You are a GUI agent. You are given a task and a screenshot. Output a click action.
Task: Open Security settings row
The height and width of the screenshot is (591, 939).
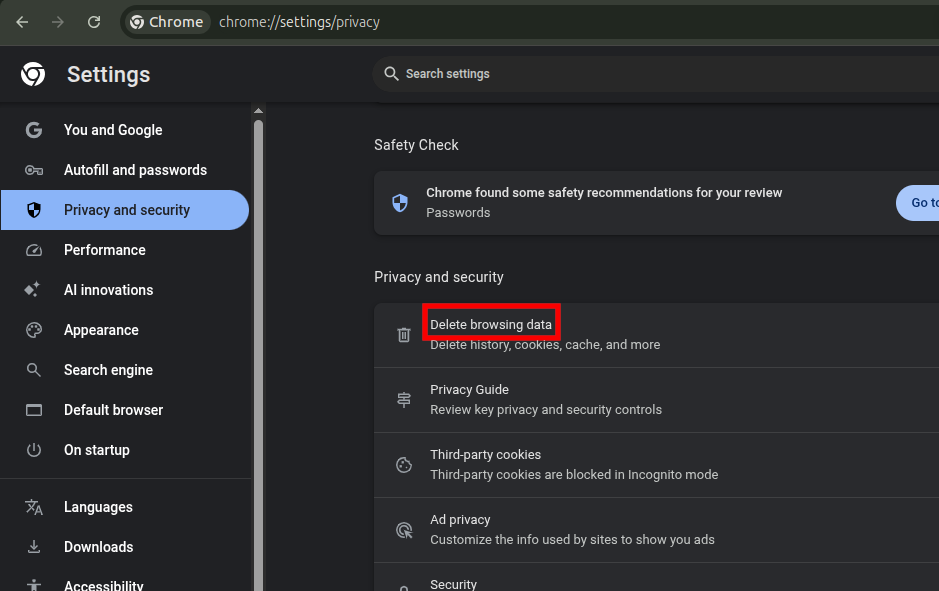tap(656, 577)
